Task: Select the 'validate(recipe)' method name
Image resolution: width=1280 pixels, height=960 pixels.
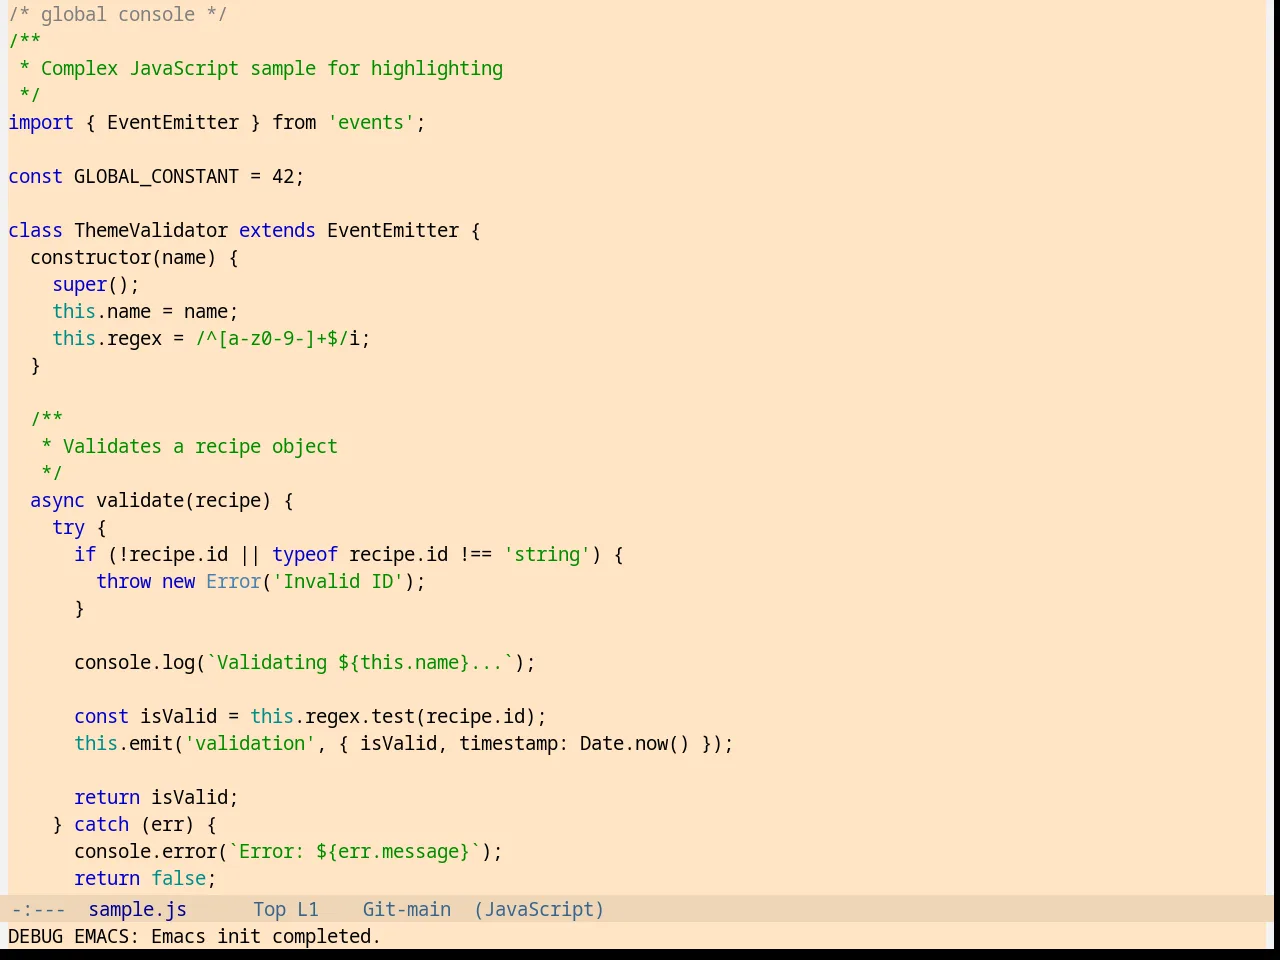Action: [183, 500]
